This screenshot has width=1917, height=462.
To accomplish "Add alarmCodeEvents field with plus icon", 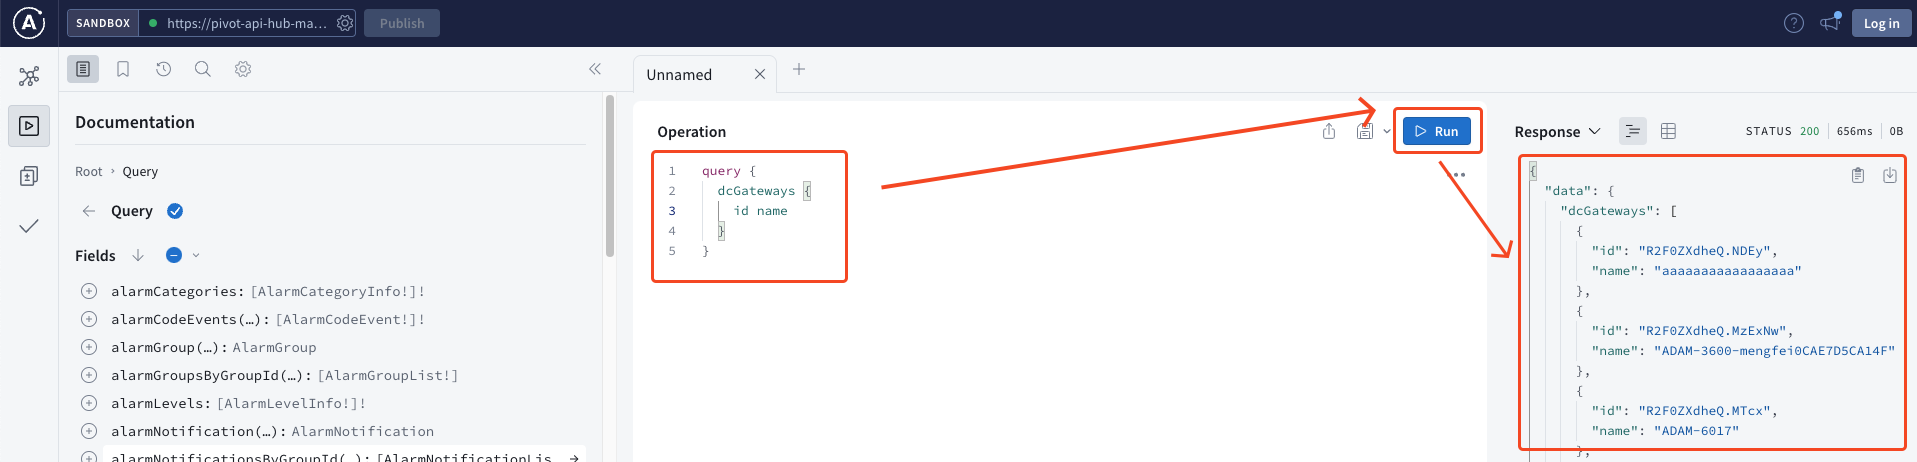I will (89, 319).
